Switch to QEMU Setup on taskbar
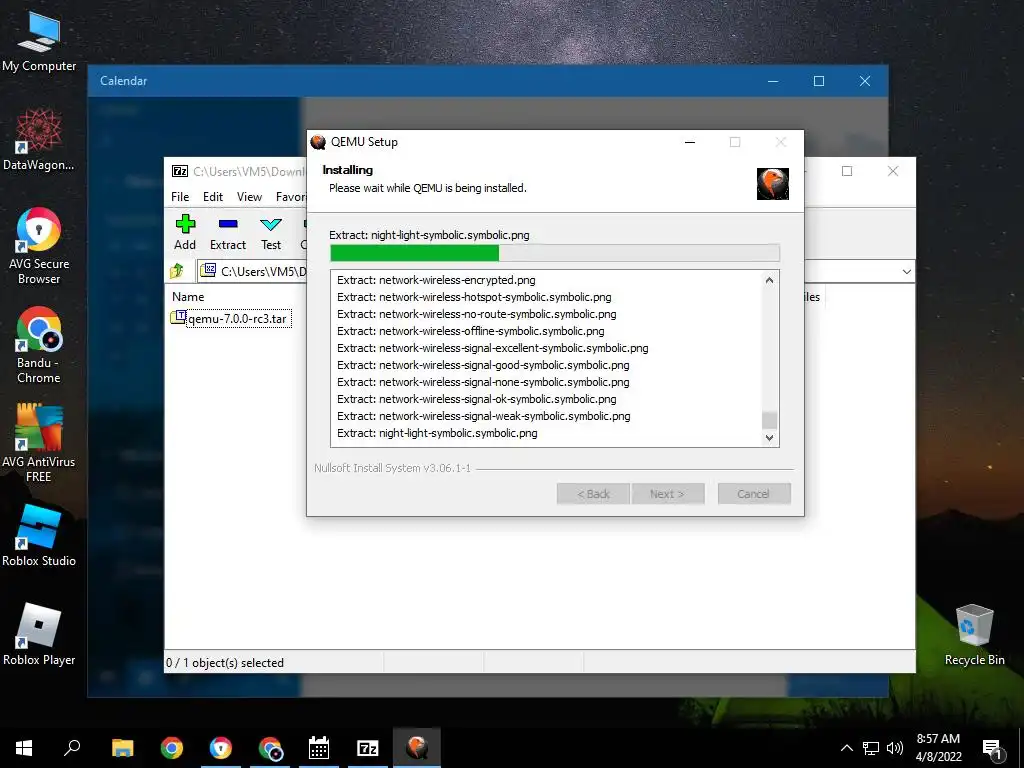1024x768 pixels. coord(417,747)
